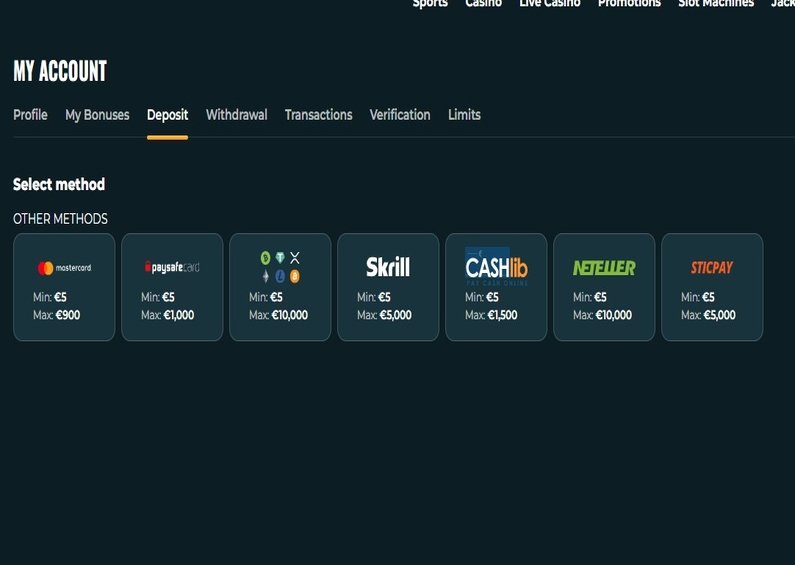Choose the paysafecard deposit method
795x565 pixels.
(172, 287)
